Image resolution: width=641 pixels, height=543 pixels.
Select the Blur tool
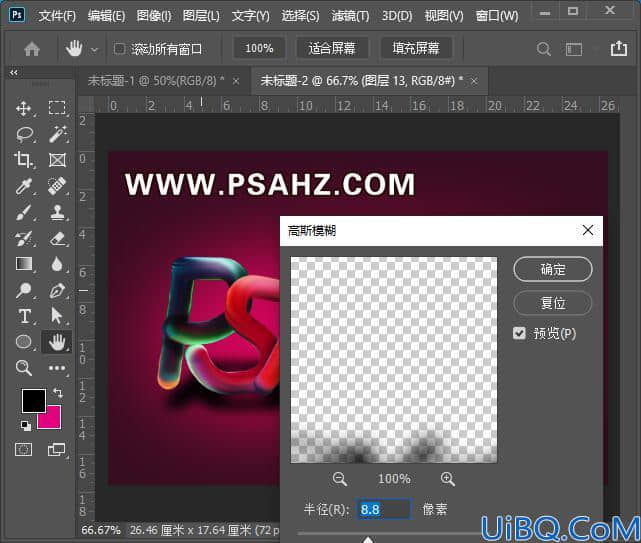pos(57,264)
